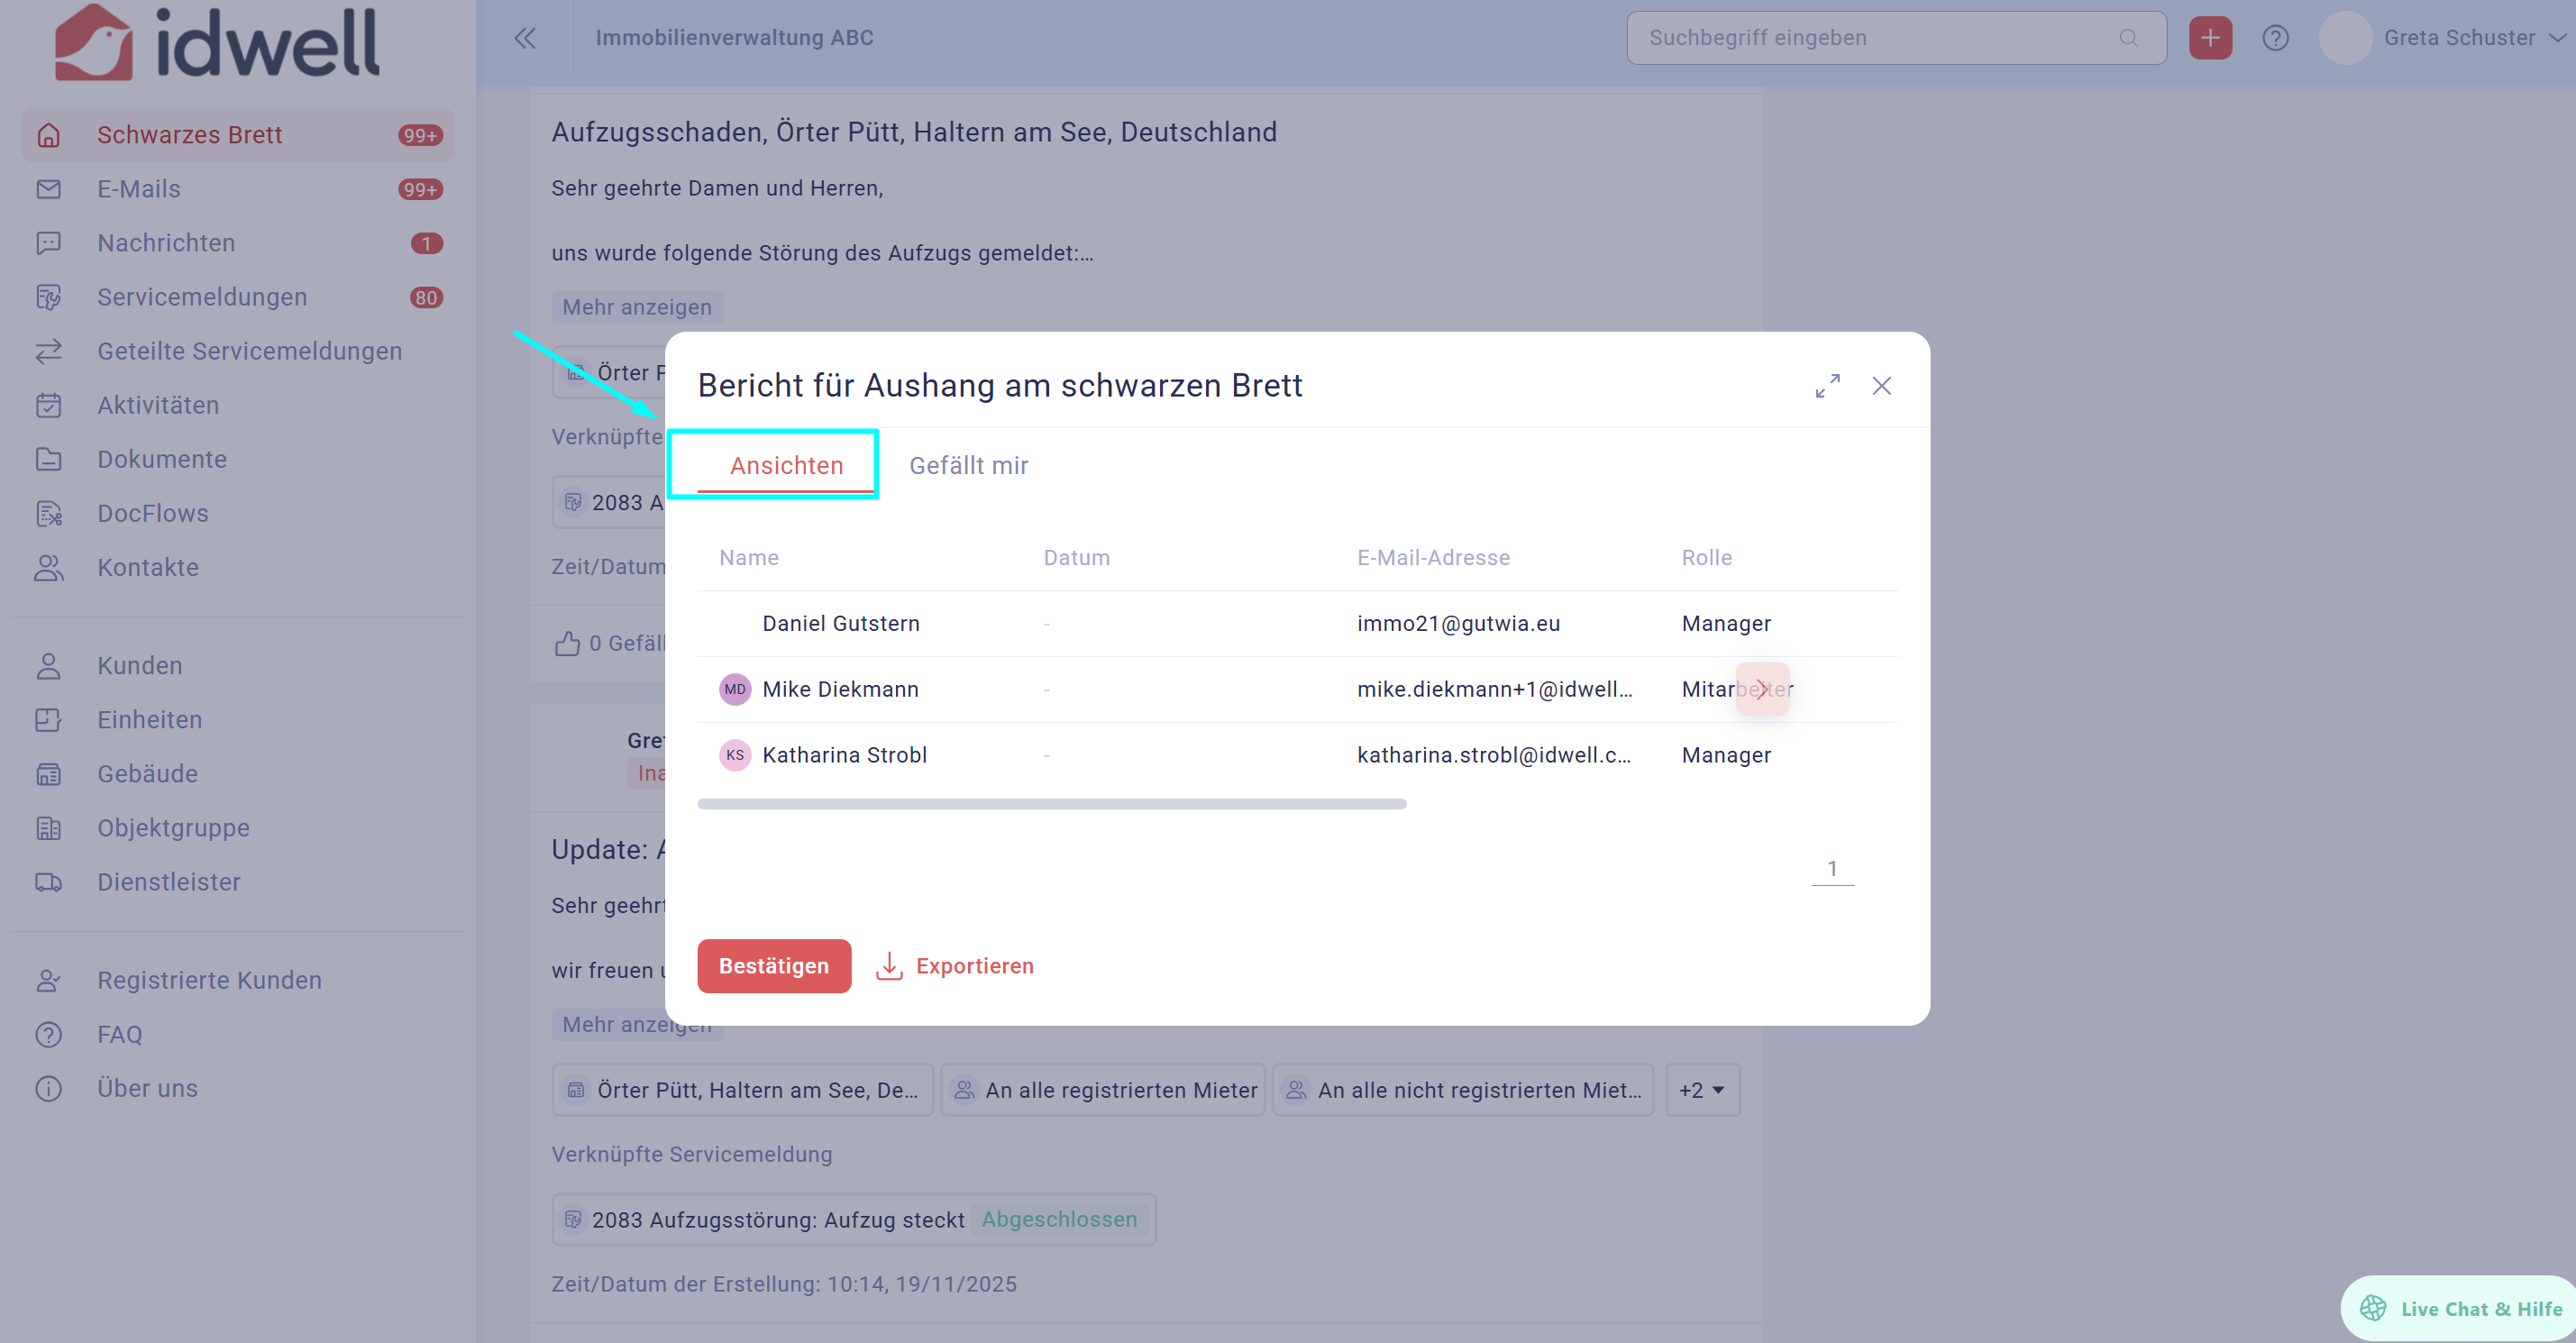Expand the +2 recipients dropdown
The width and height of the screenshot is (2576, 1343).
(x=1702, y=1090)
